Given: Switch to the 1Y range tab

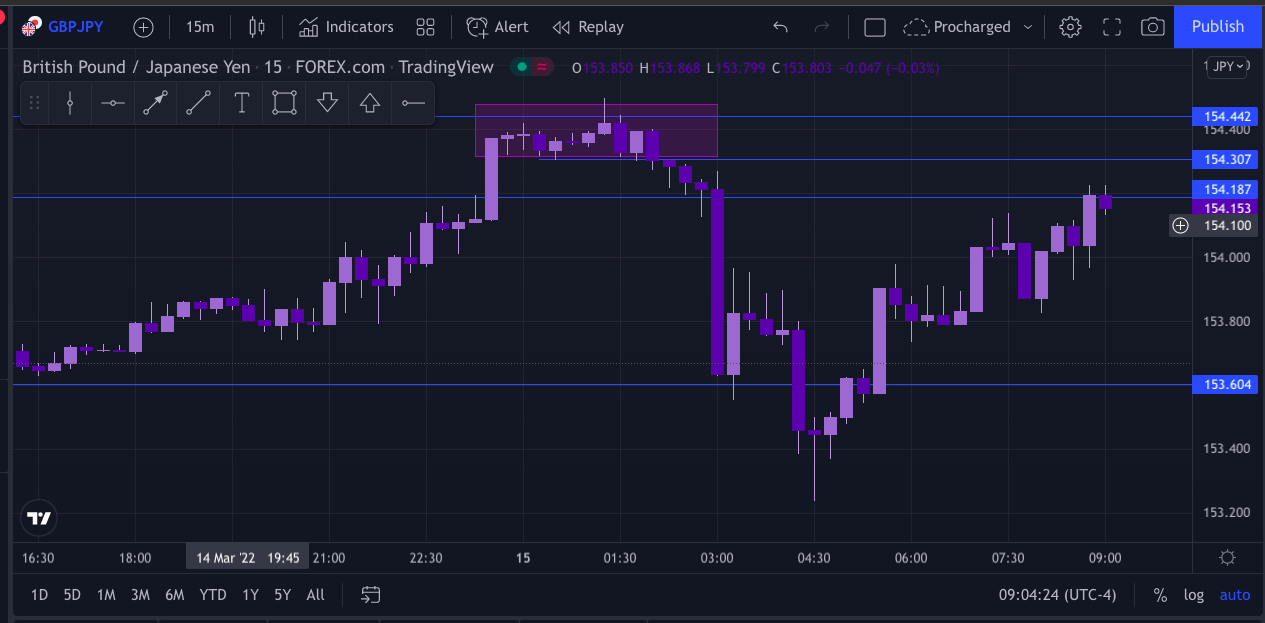Looking at the screenshot, I should tap(248, 594).
